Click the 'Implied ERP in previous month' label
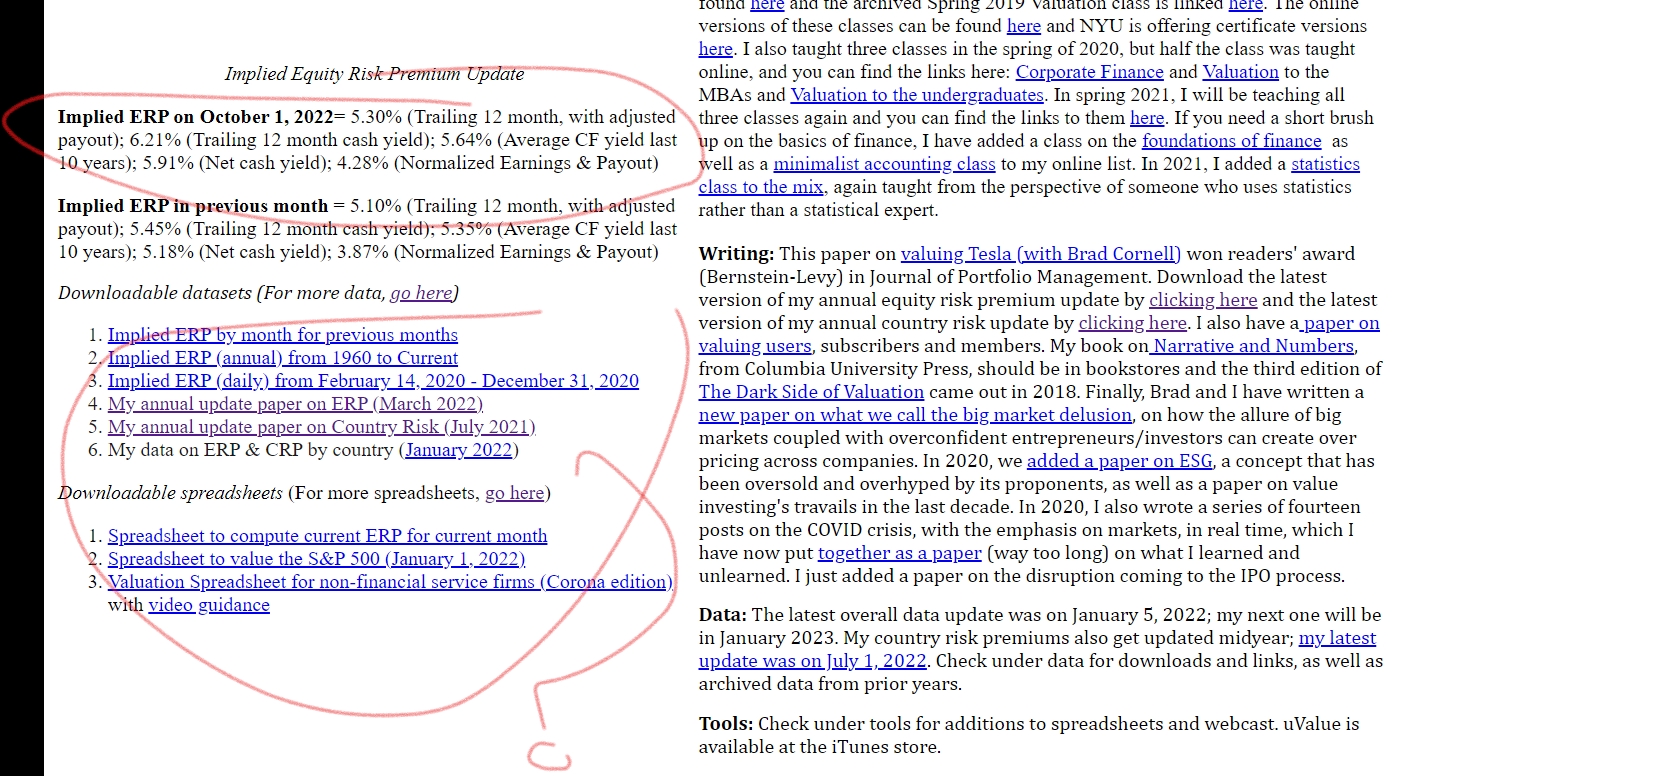The height and width of the screenshot is (776, 1665). coord(193,206)
